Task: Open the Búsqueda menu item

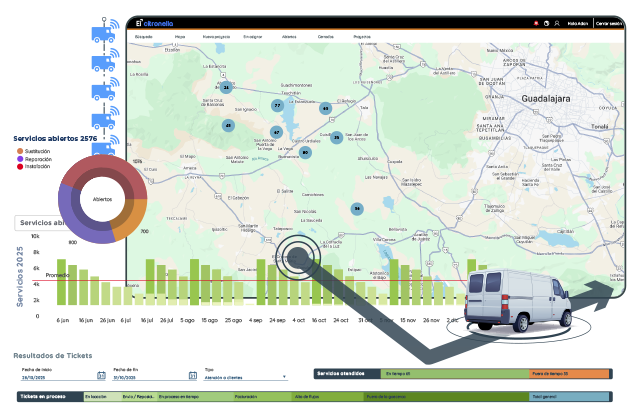Action: click(144, 34)
